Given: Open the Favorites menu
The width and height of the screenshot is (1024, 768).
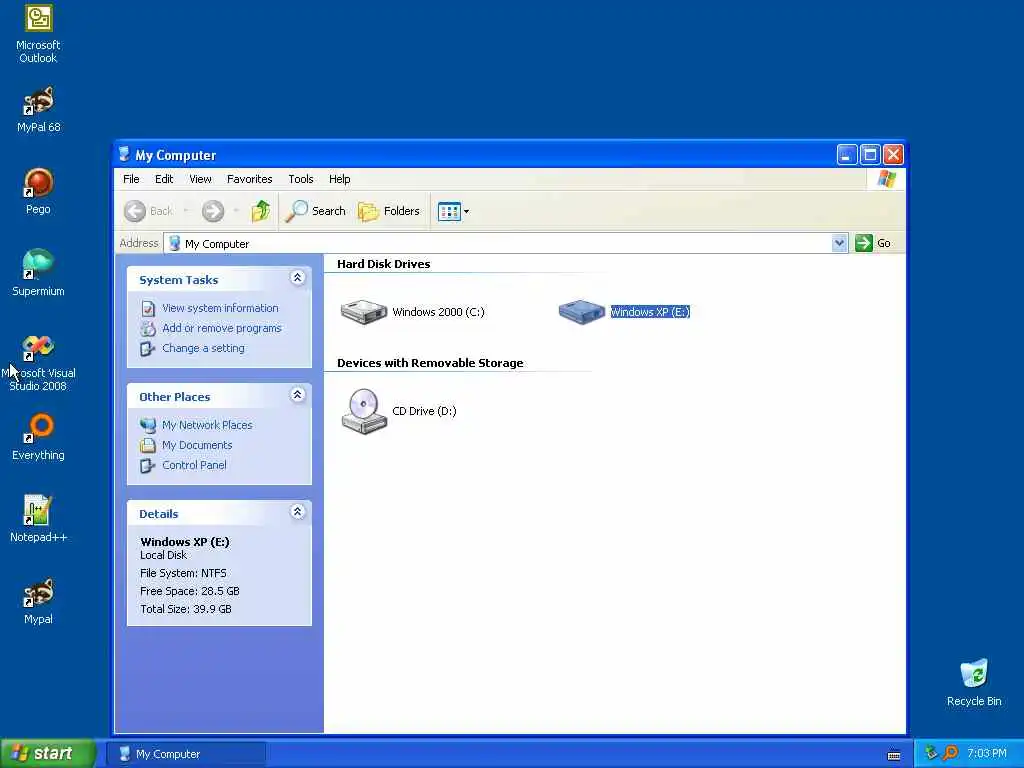Looking at the screenshot, I should (249, 179).
